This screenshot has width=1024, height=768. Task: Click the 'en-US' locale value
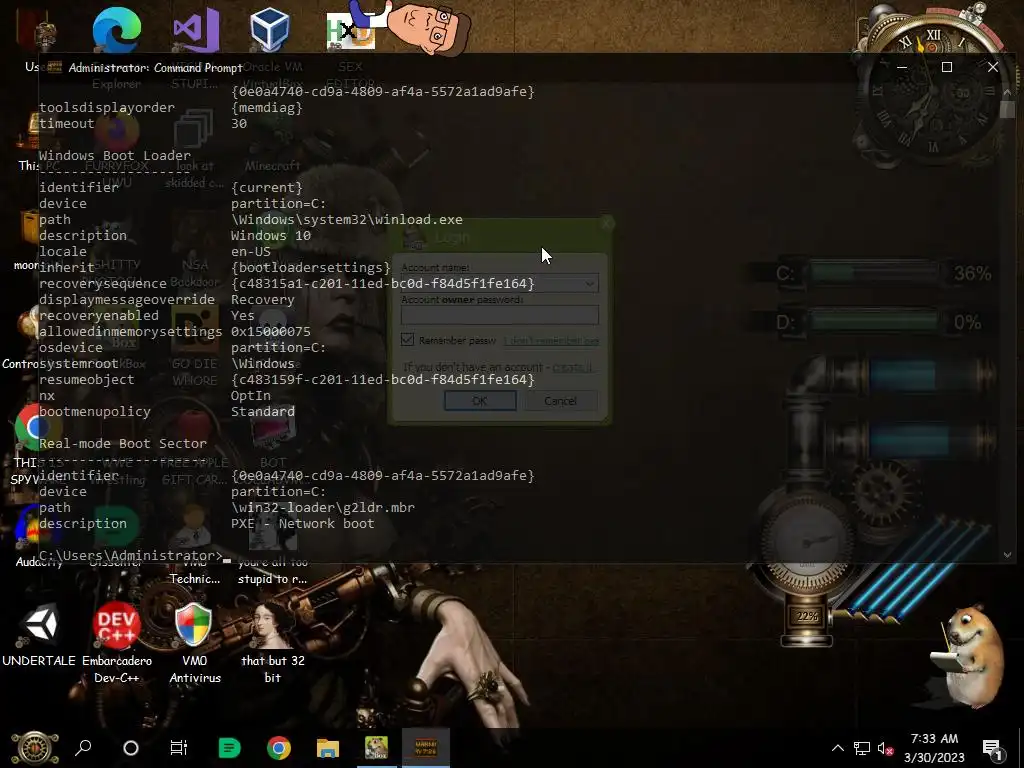251,251
